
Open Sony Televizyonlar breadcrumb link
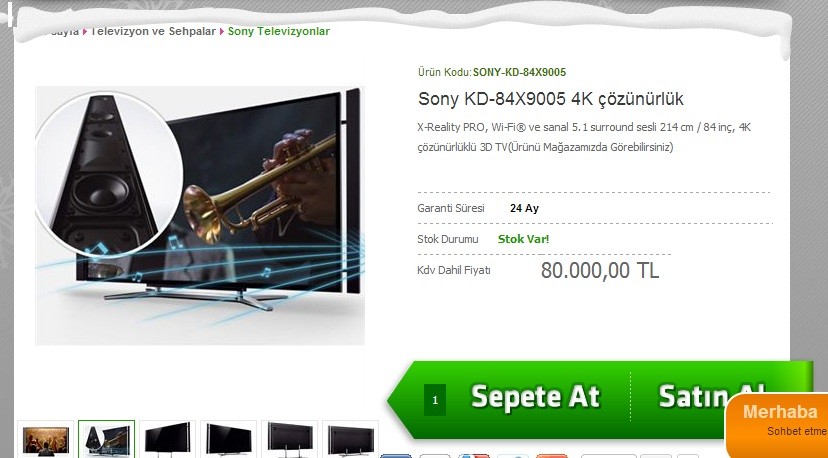coord(279,31)
